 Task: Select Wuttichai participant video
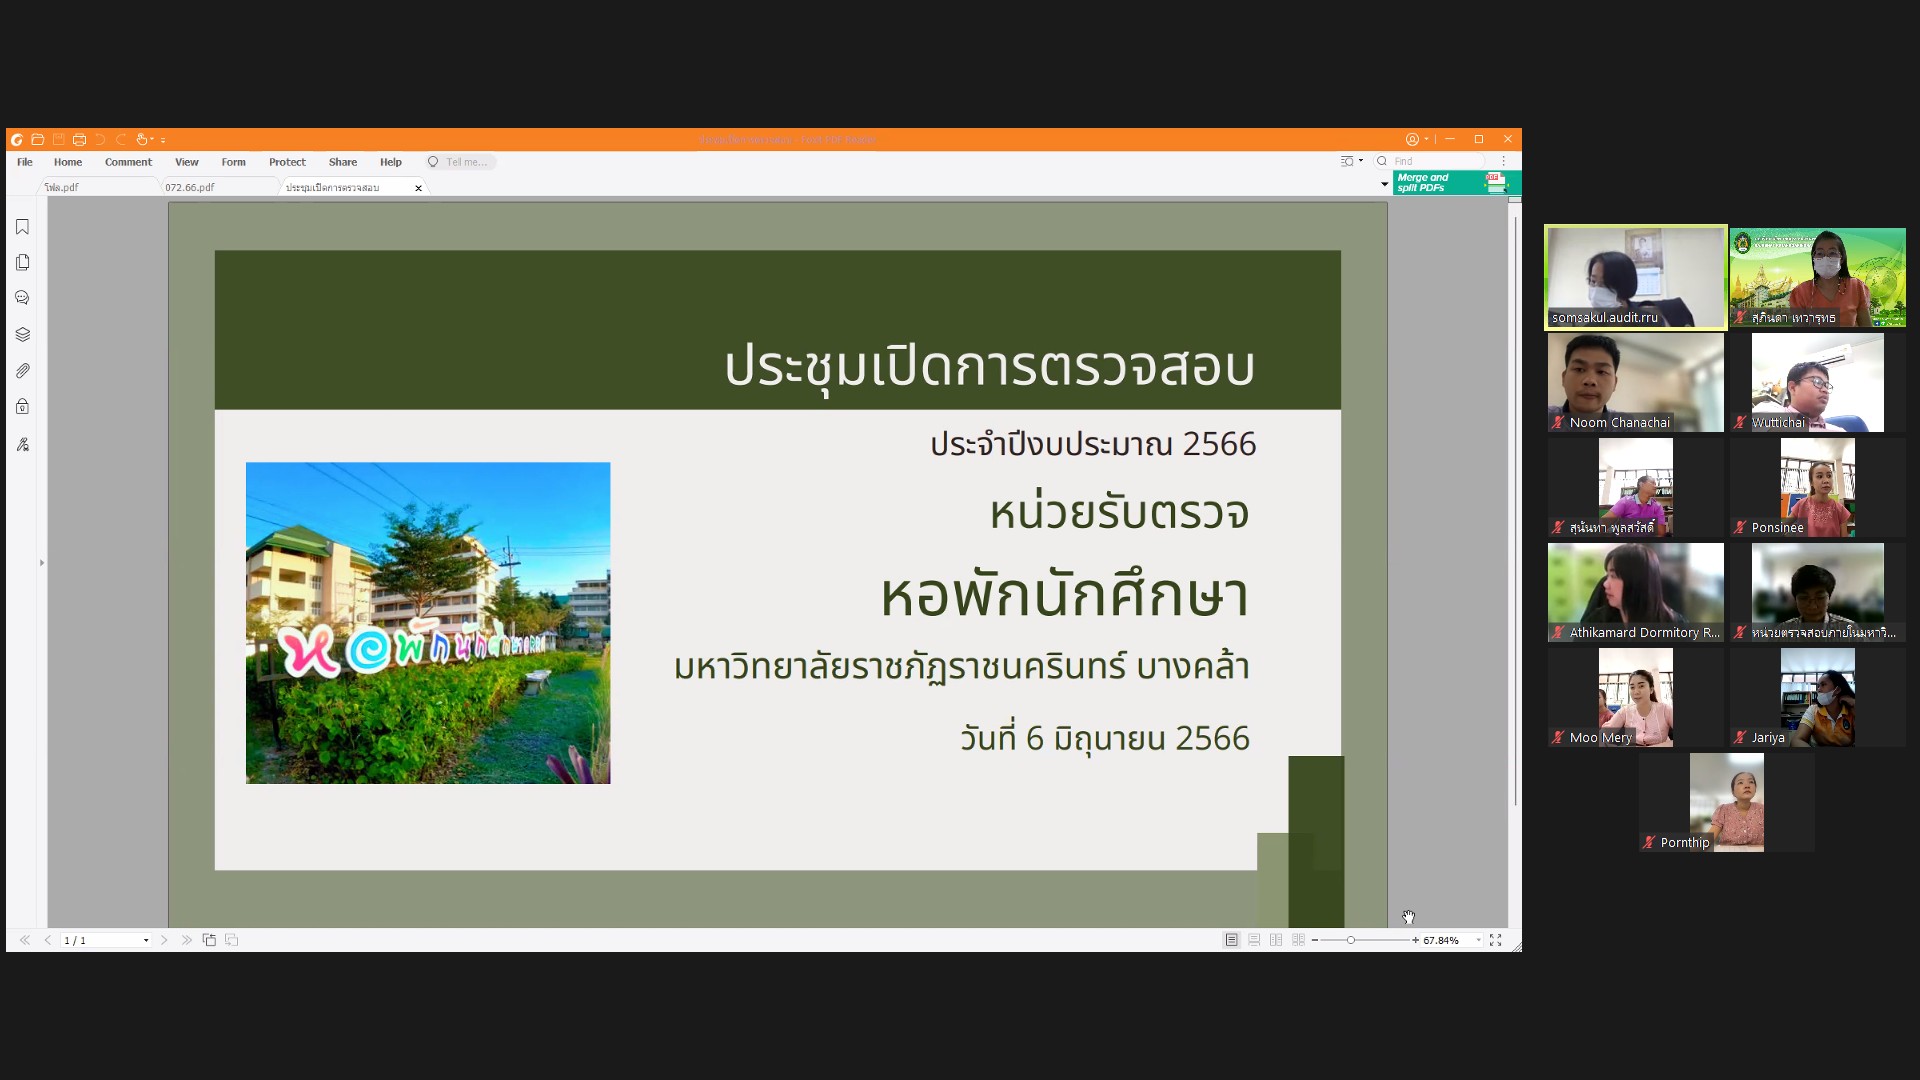1818,383
